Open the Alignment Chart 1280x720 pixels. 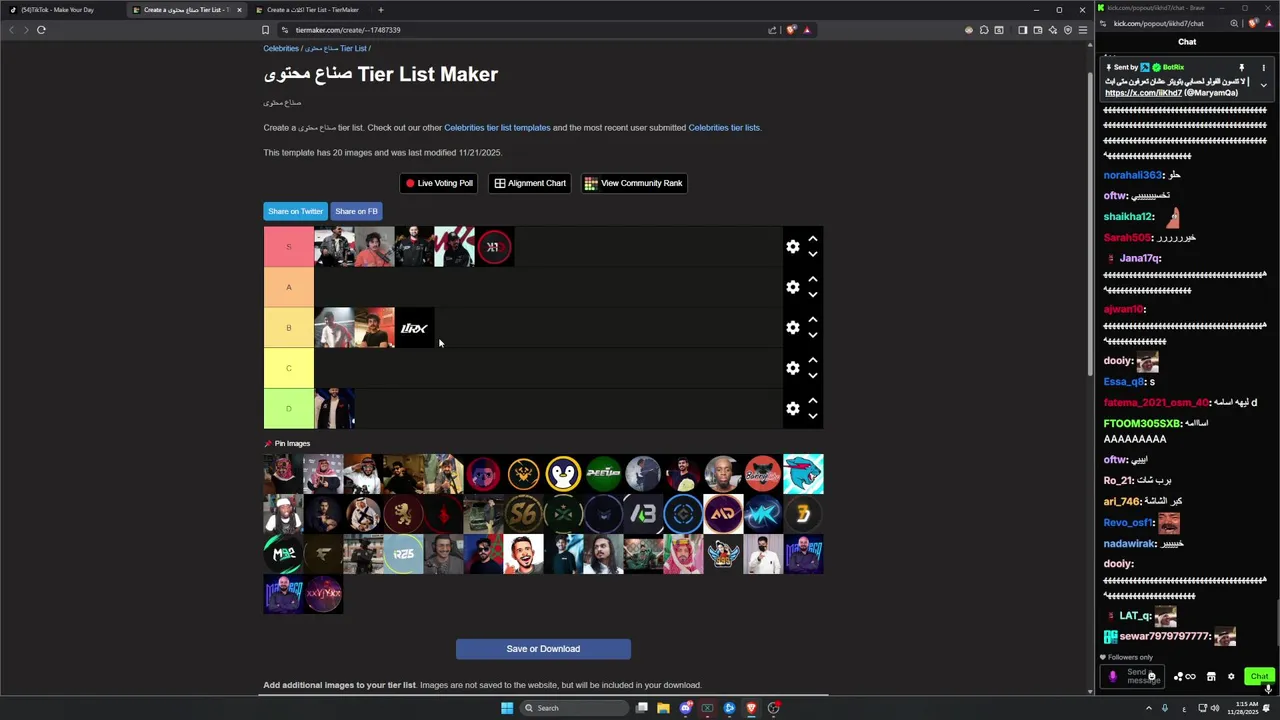coord(530,183)
